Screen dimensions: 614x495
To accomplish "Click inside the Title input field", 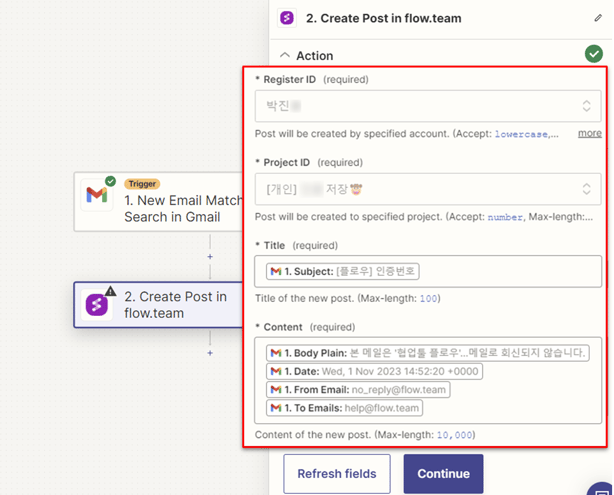I will tap(510, 271).
